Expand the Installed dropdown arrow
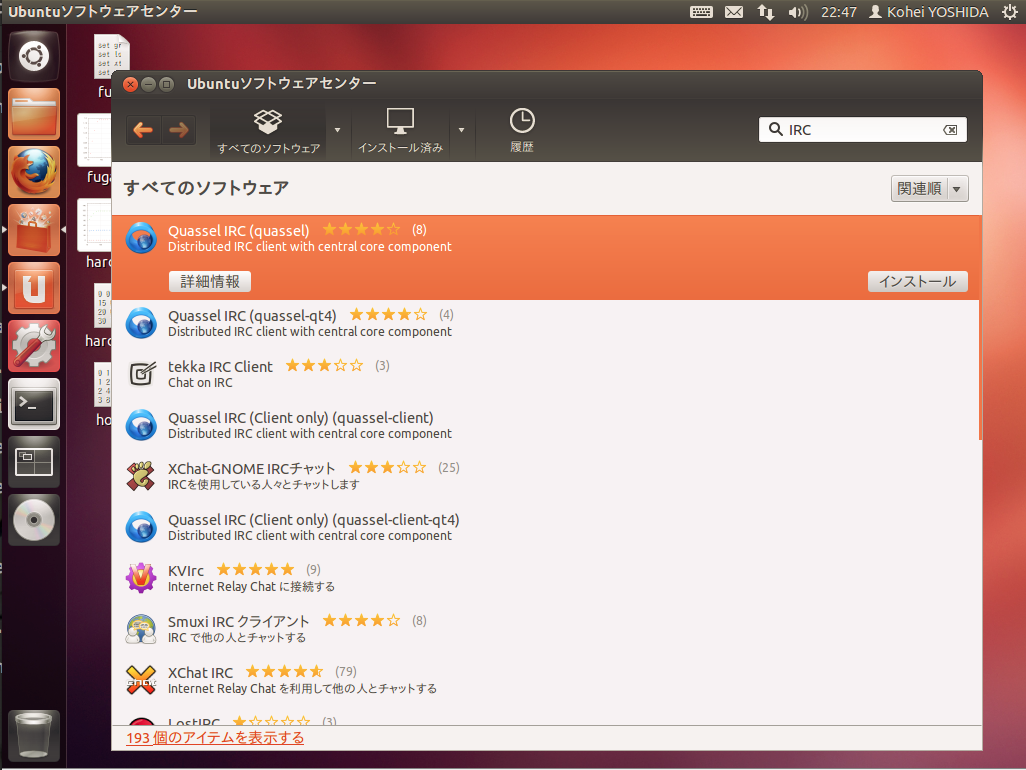This screenshot has height=770, width=1026. coord(461,130)
